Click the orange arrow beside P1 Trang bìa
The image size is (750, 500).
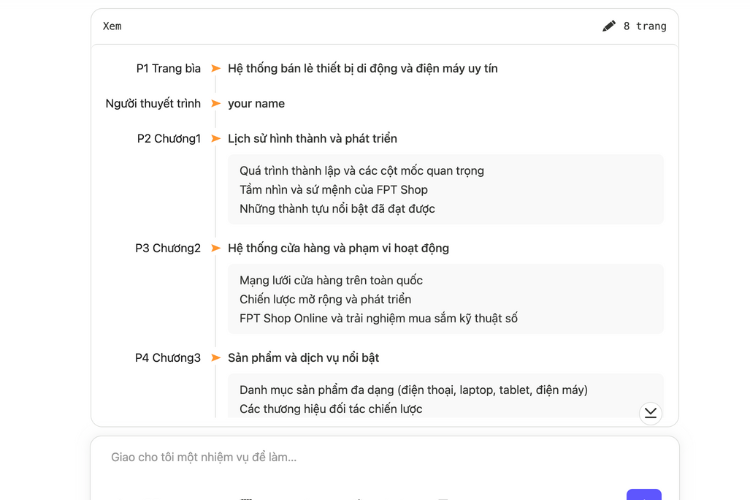[215, 69]
